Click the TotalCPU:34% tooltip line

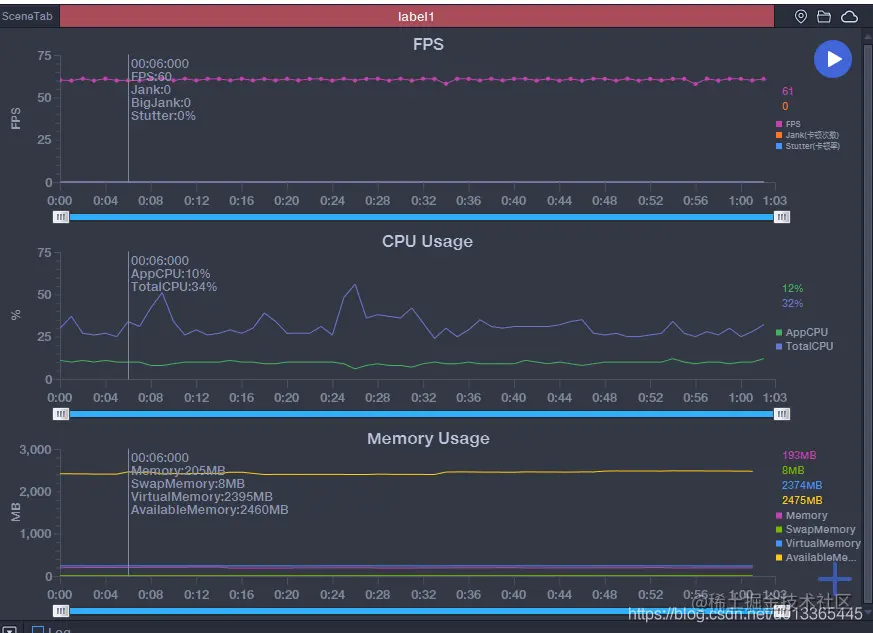coord(174,287)
